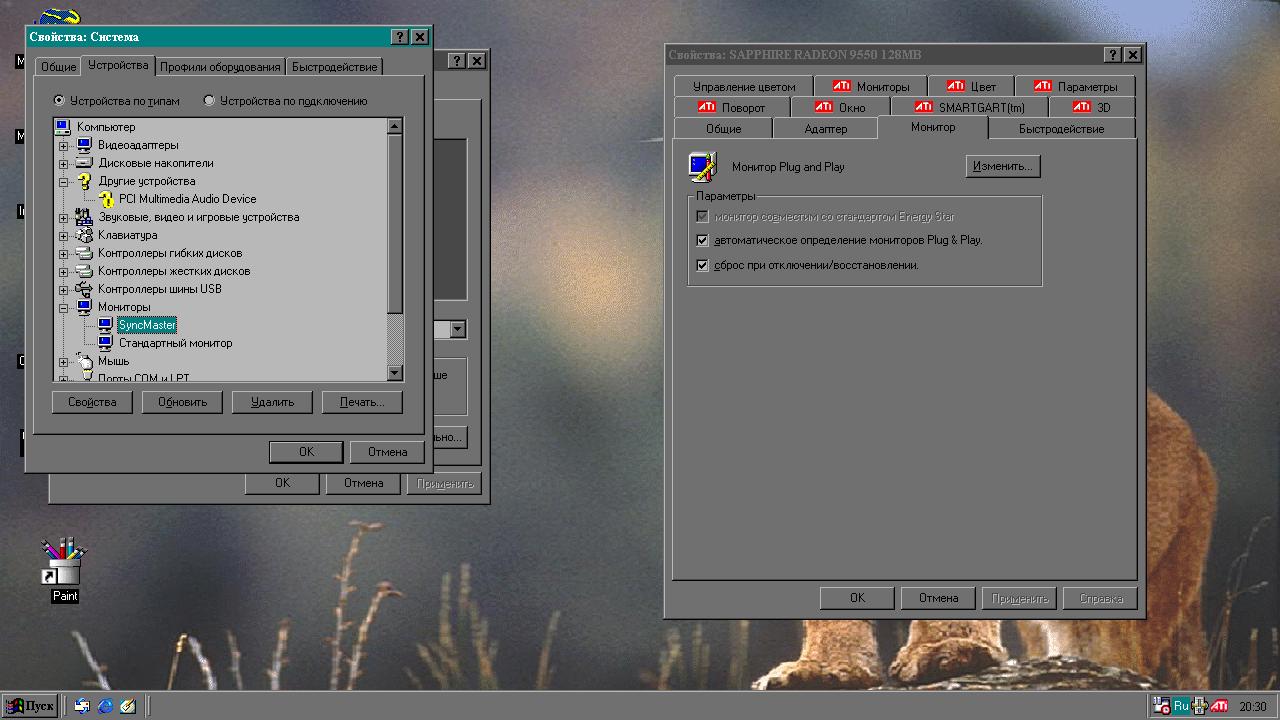
Task: Select the Стандартный монитор icon
Action: click(x=106, y=343)
